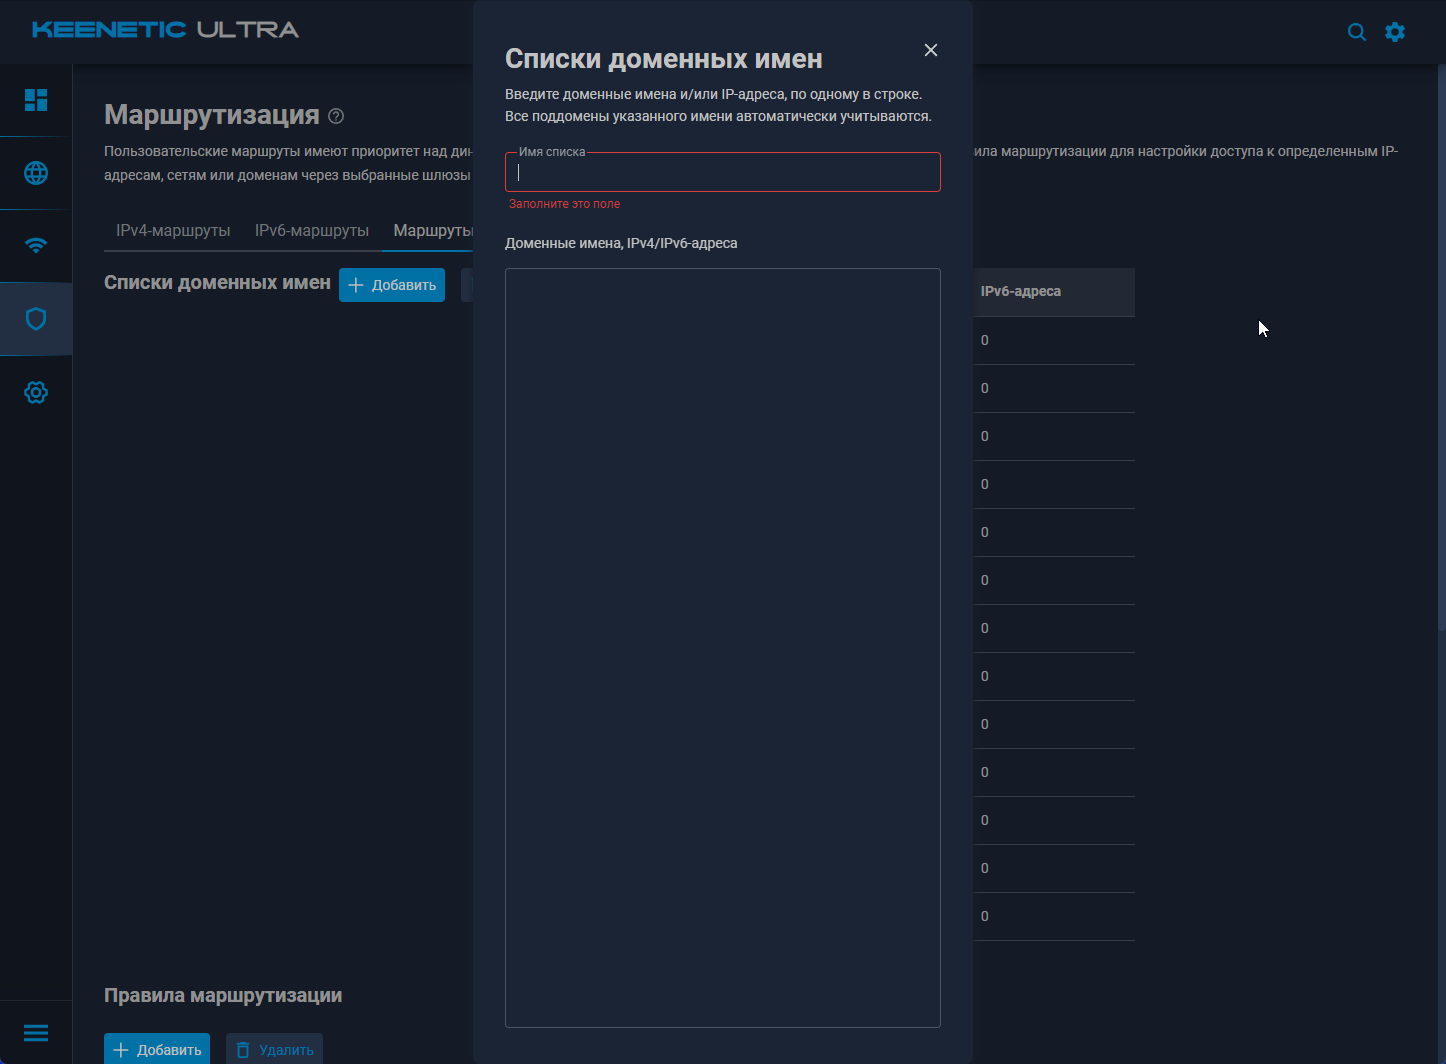Click the domain names text area
Viewport: 1446px width, 1064px height.
pos(722,647)
